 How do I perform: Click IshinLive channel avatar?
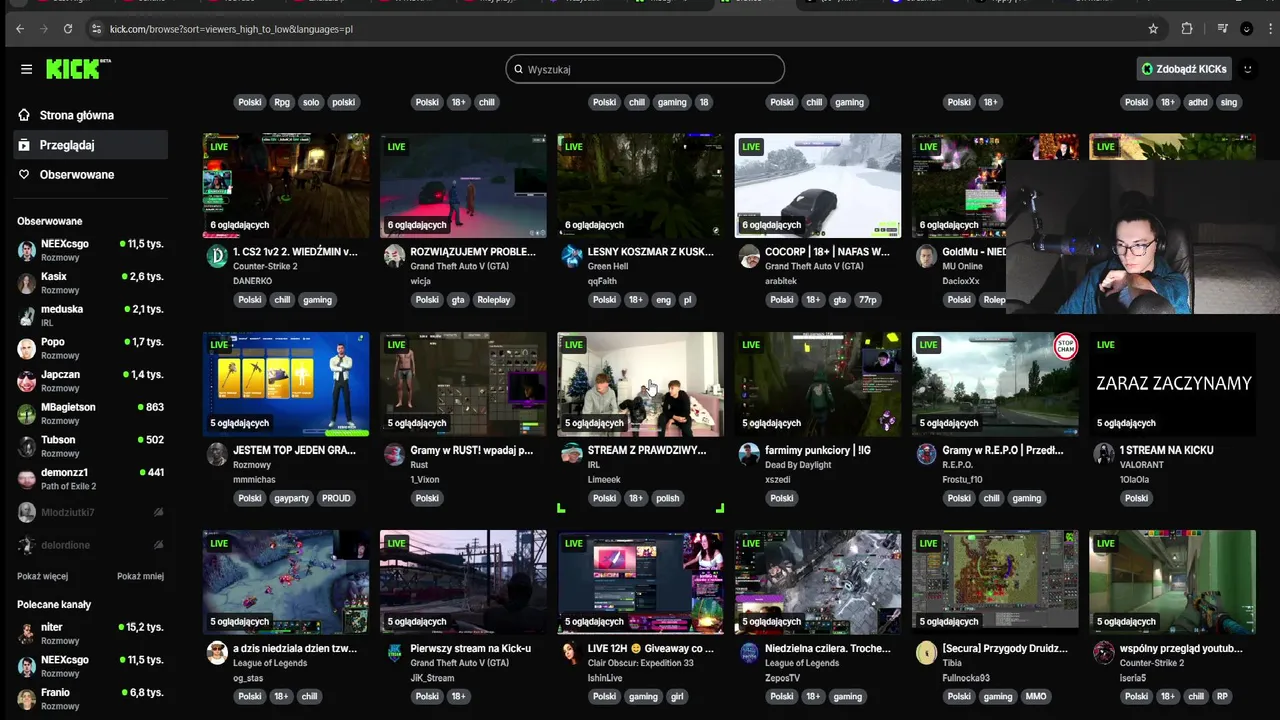click(571, 653)
